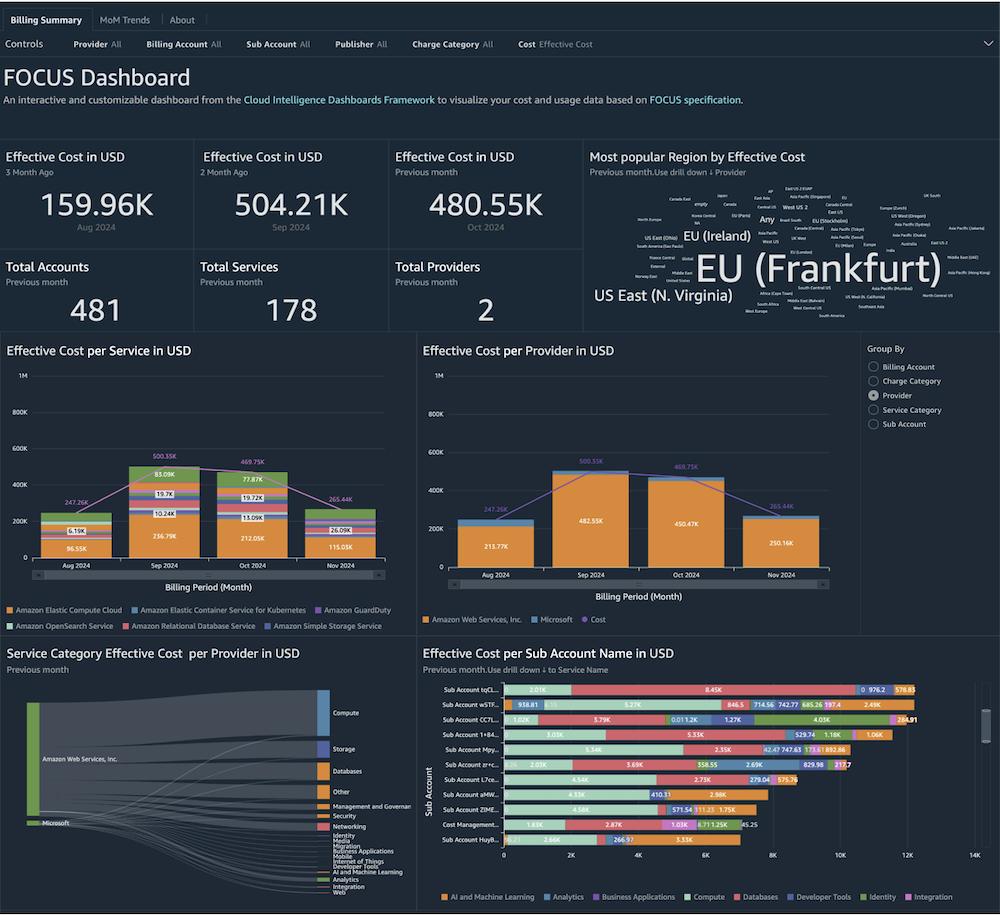
Task: Click right arrow of service chart scrollbar
Action: (380, 575)
